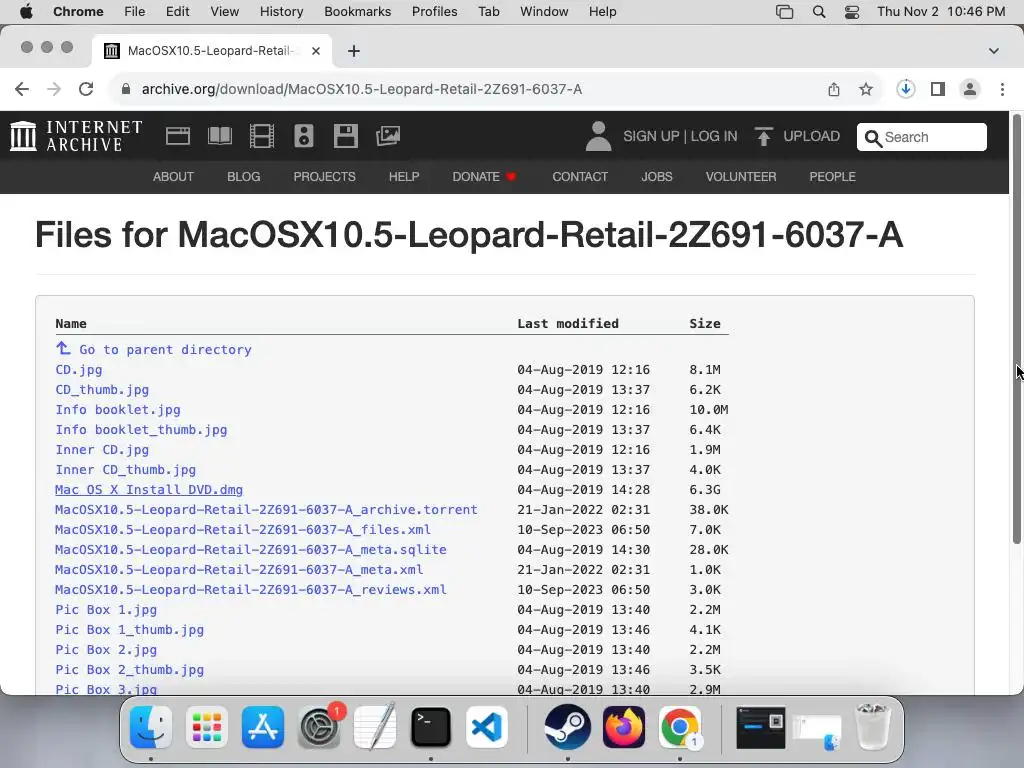Screen dimensions: 1024x768
Task: Open Inner CD_thumb.jpg
Action: [x=125, y=470]
